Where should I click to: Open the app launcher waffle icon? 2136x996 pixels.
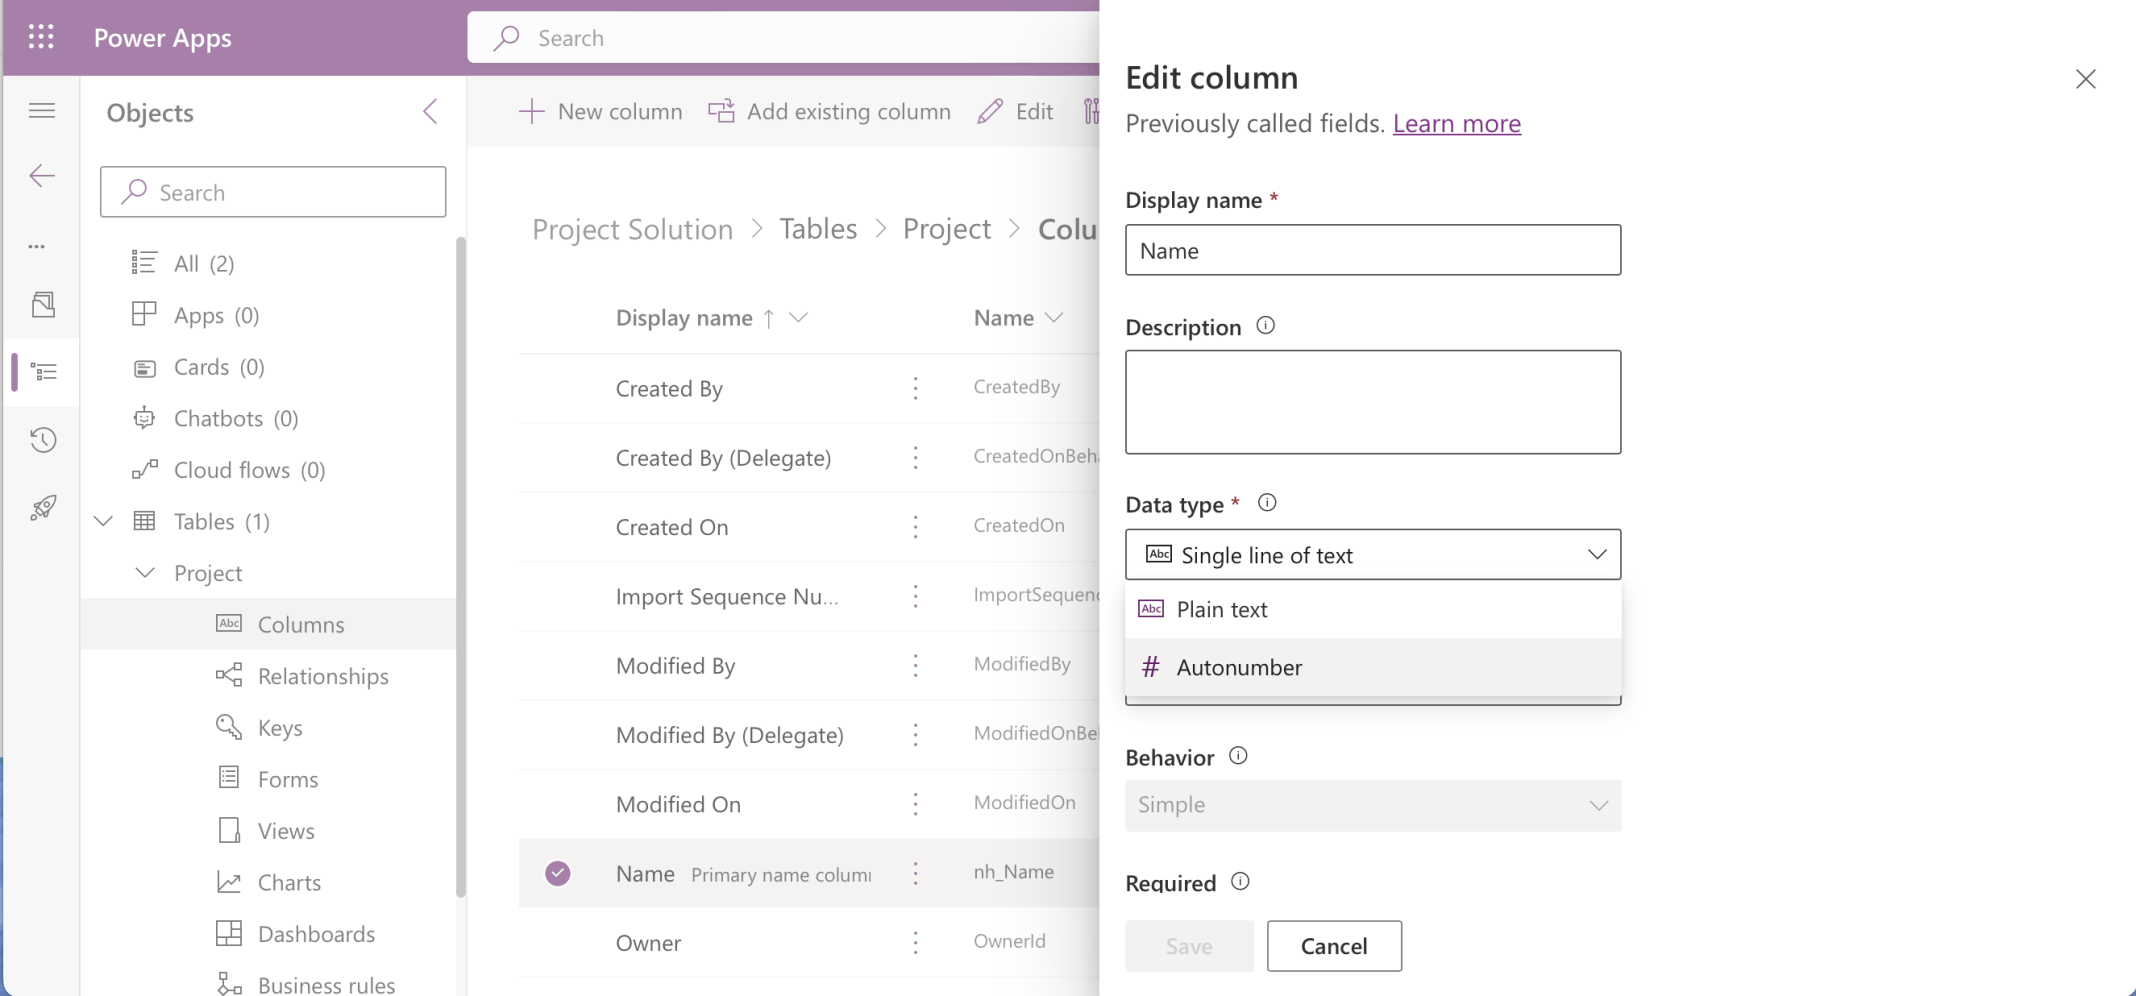(x=41, y=37)
